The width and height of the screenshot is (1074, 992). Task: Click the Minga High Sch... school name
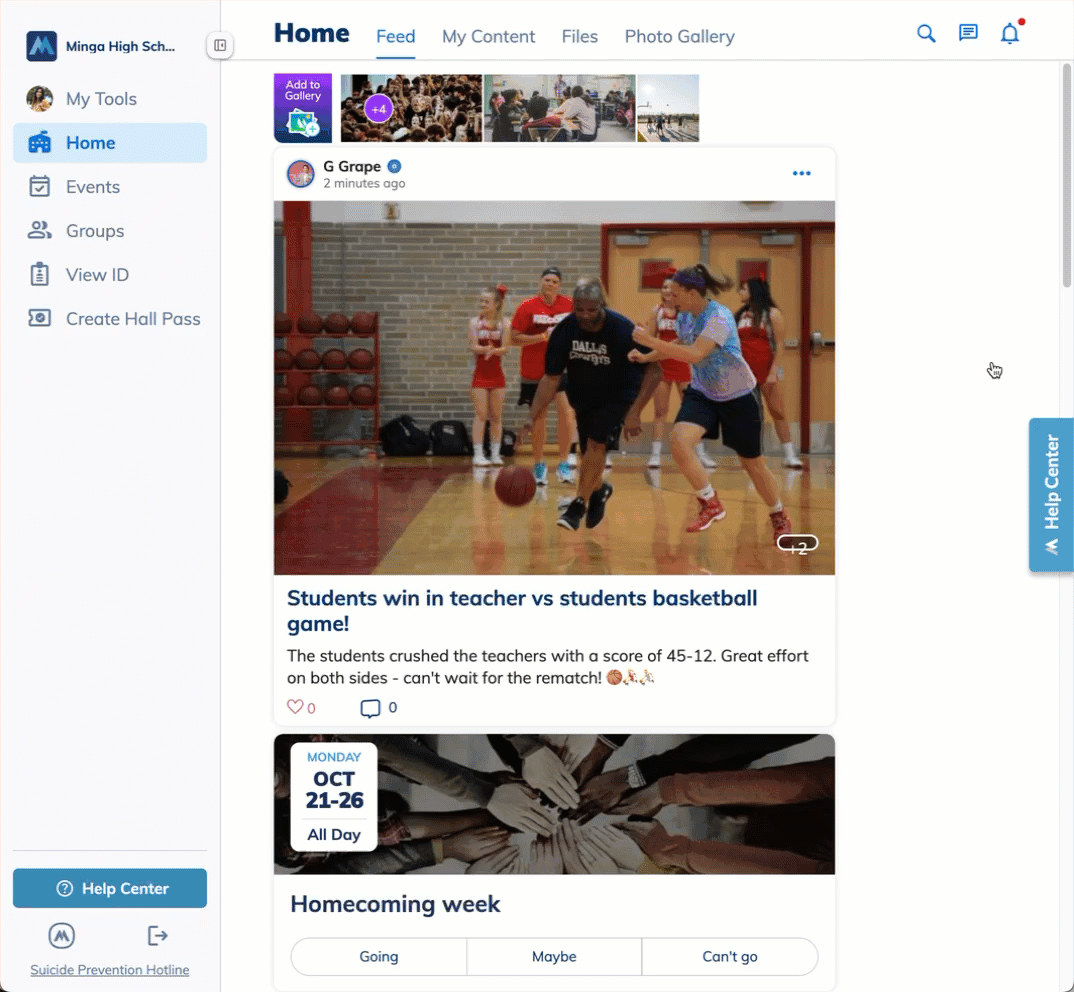(121, 47)
